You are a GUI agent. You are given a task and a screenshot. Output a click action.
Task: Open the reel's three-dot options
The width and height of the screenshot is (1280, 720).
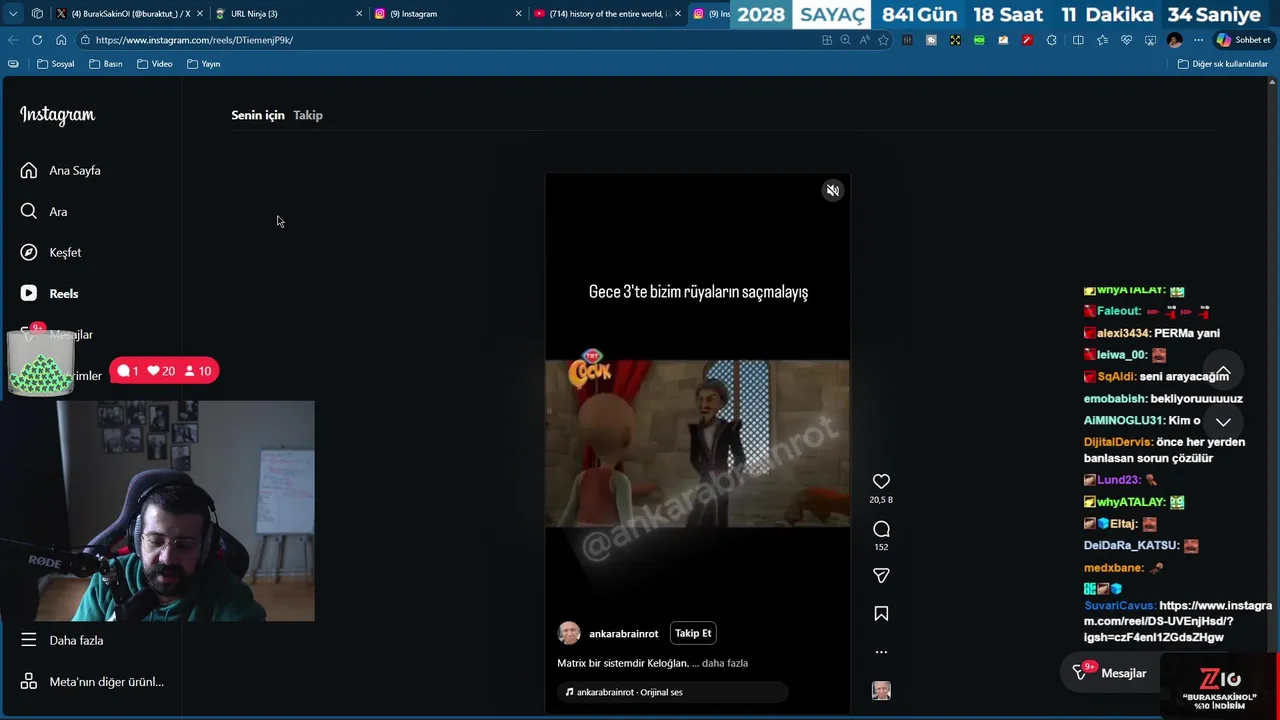pos(881,652)
